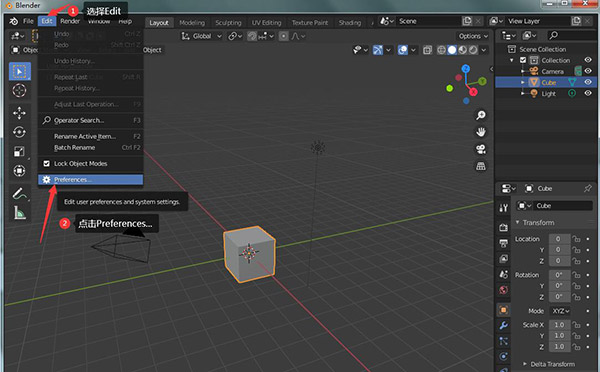The height and width of the screenshot is (372, 600).
Task: Select the Annotate pencil tool
Action: pos(20,193)
